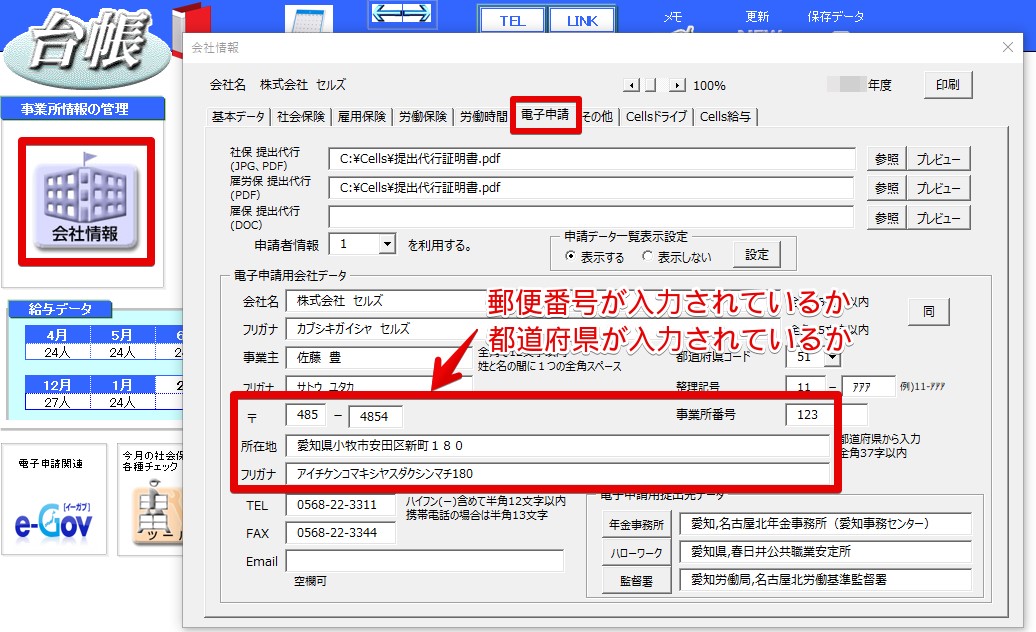Switch to the 基本データ tab

click(238, 117)
